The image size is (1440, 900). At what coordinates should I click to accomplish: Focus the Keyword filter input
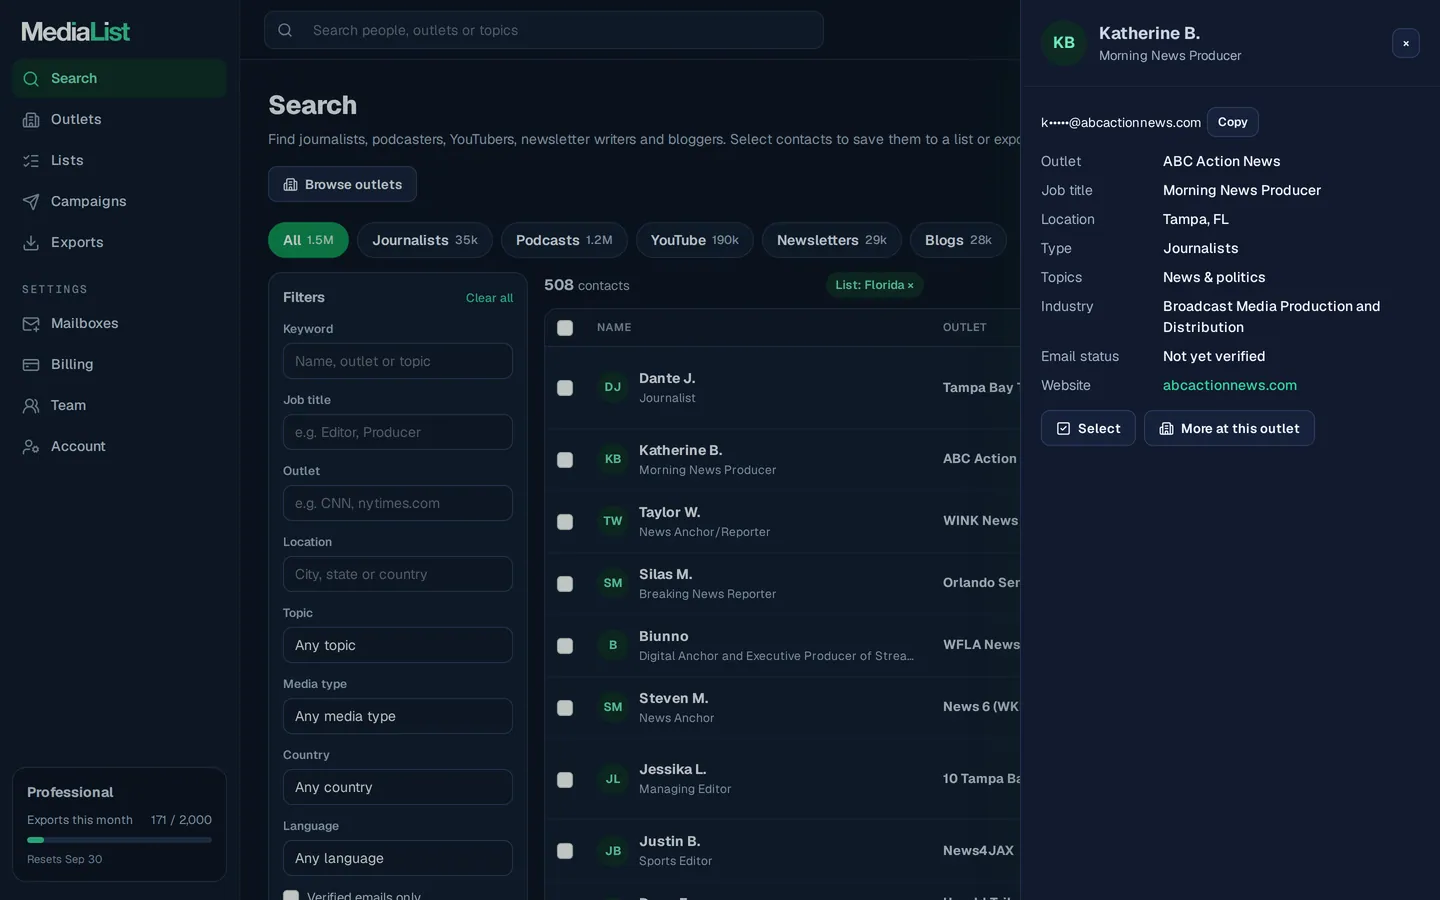point(398,361)
